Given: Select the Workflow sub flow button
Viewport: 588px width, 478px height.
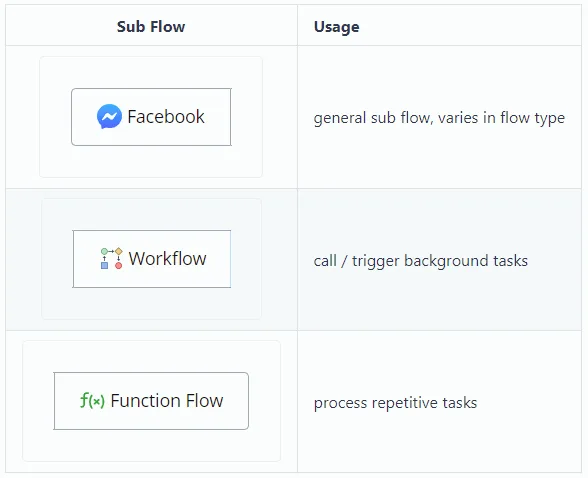Looking at the screenshot, I should coord(152,259).
